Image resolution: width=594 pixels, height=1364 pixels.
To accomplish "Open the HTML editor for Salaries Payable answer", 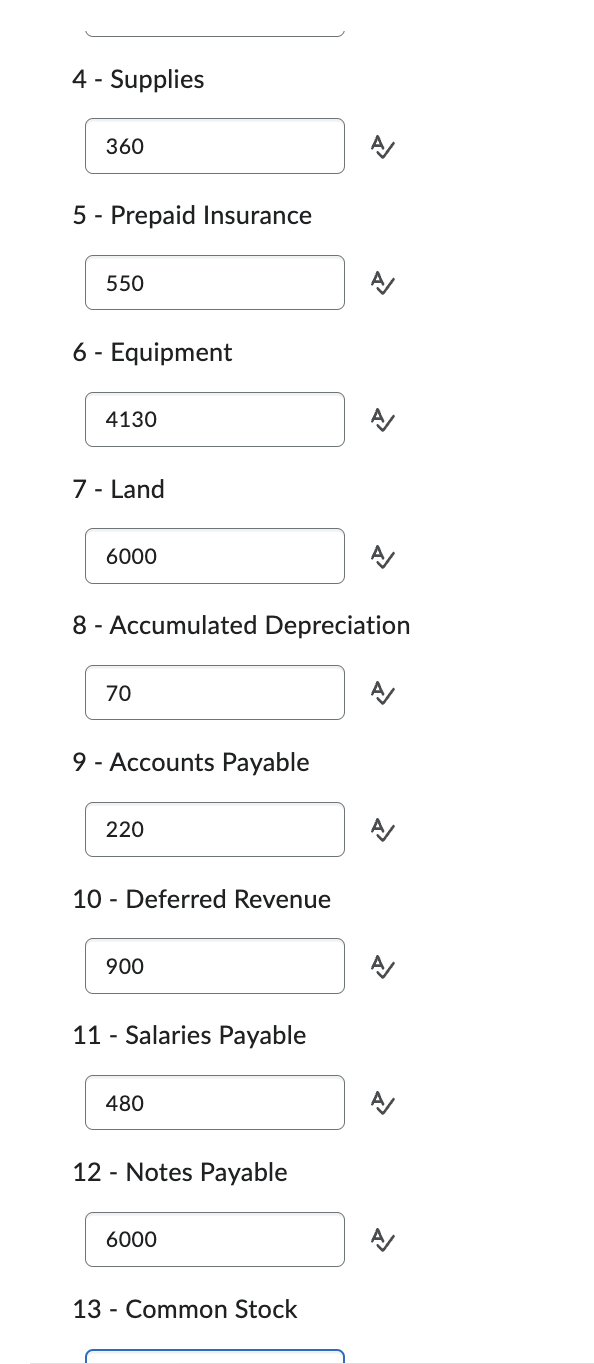I will pos(381,1103).
